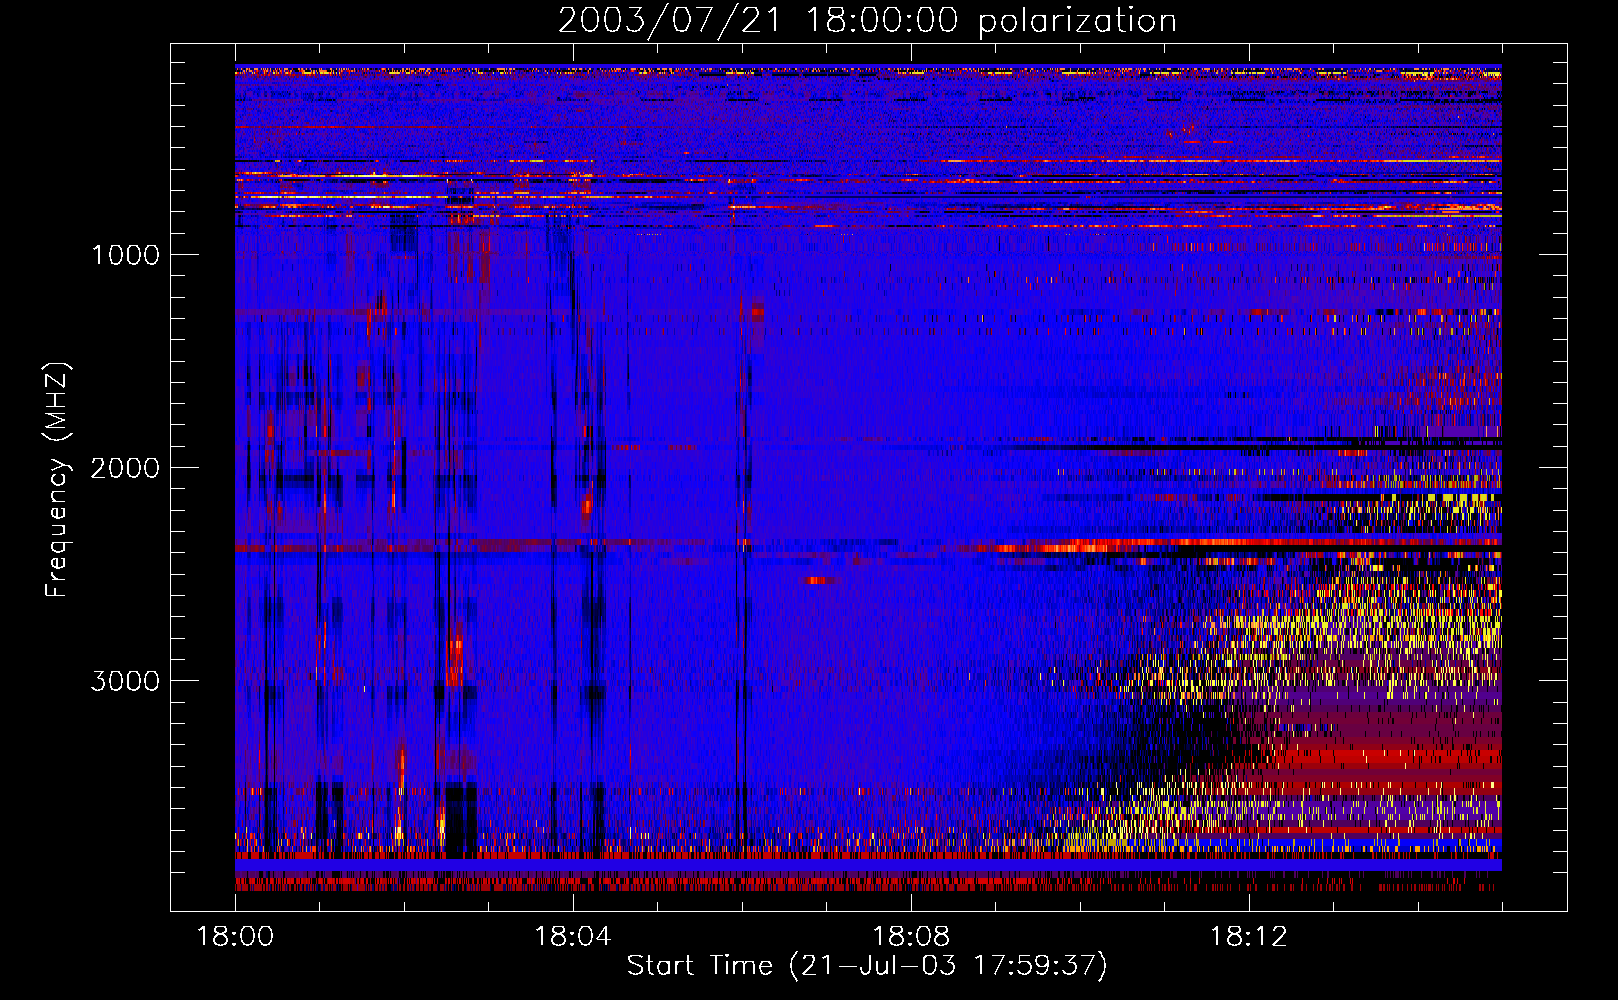1618x1000 pixels.
Task: Click the plot title "2003/07/21 18:00:00 polarization"
Action: point(867,21)
